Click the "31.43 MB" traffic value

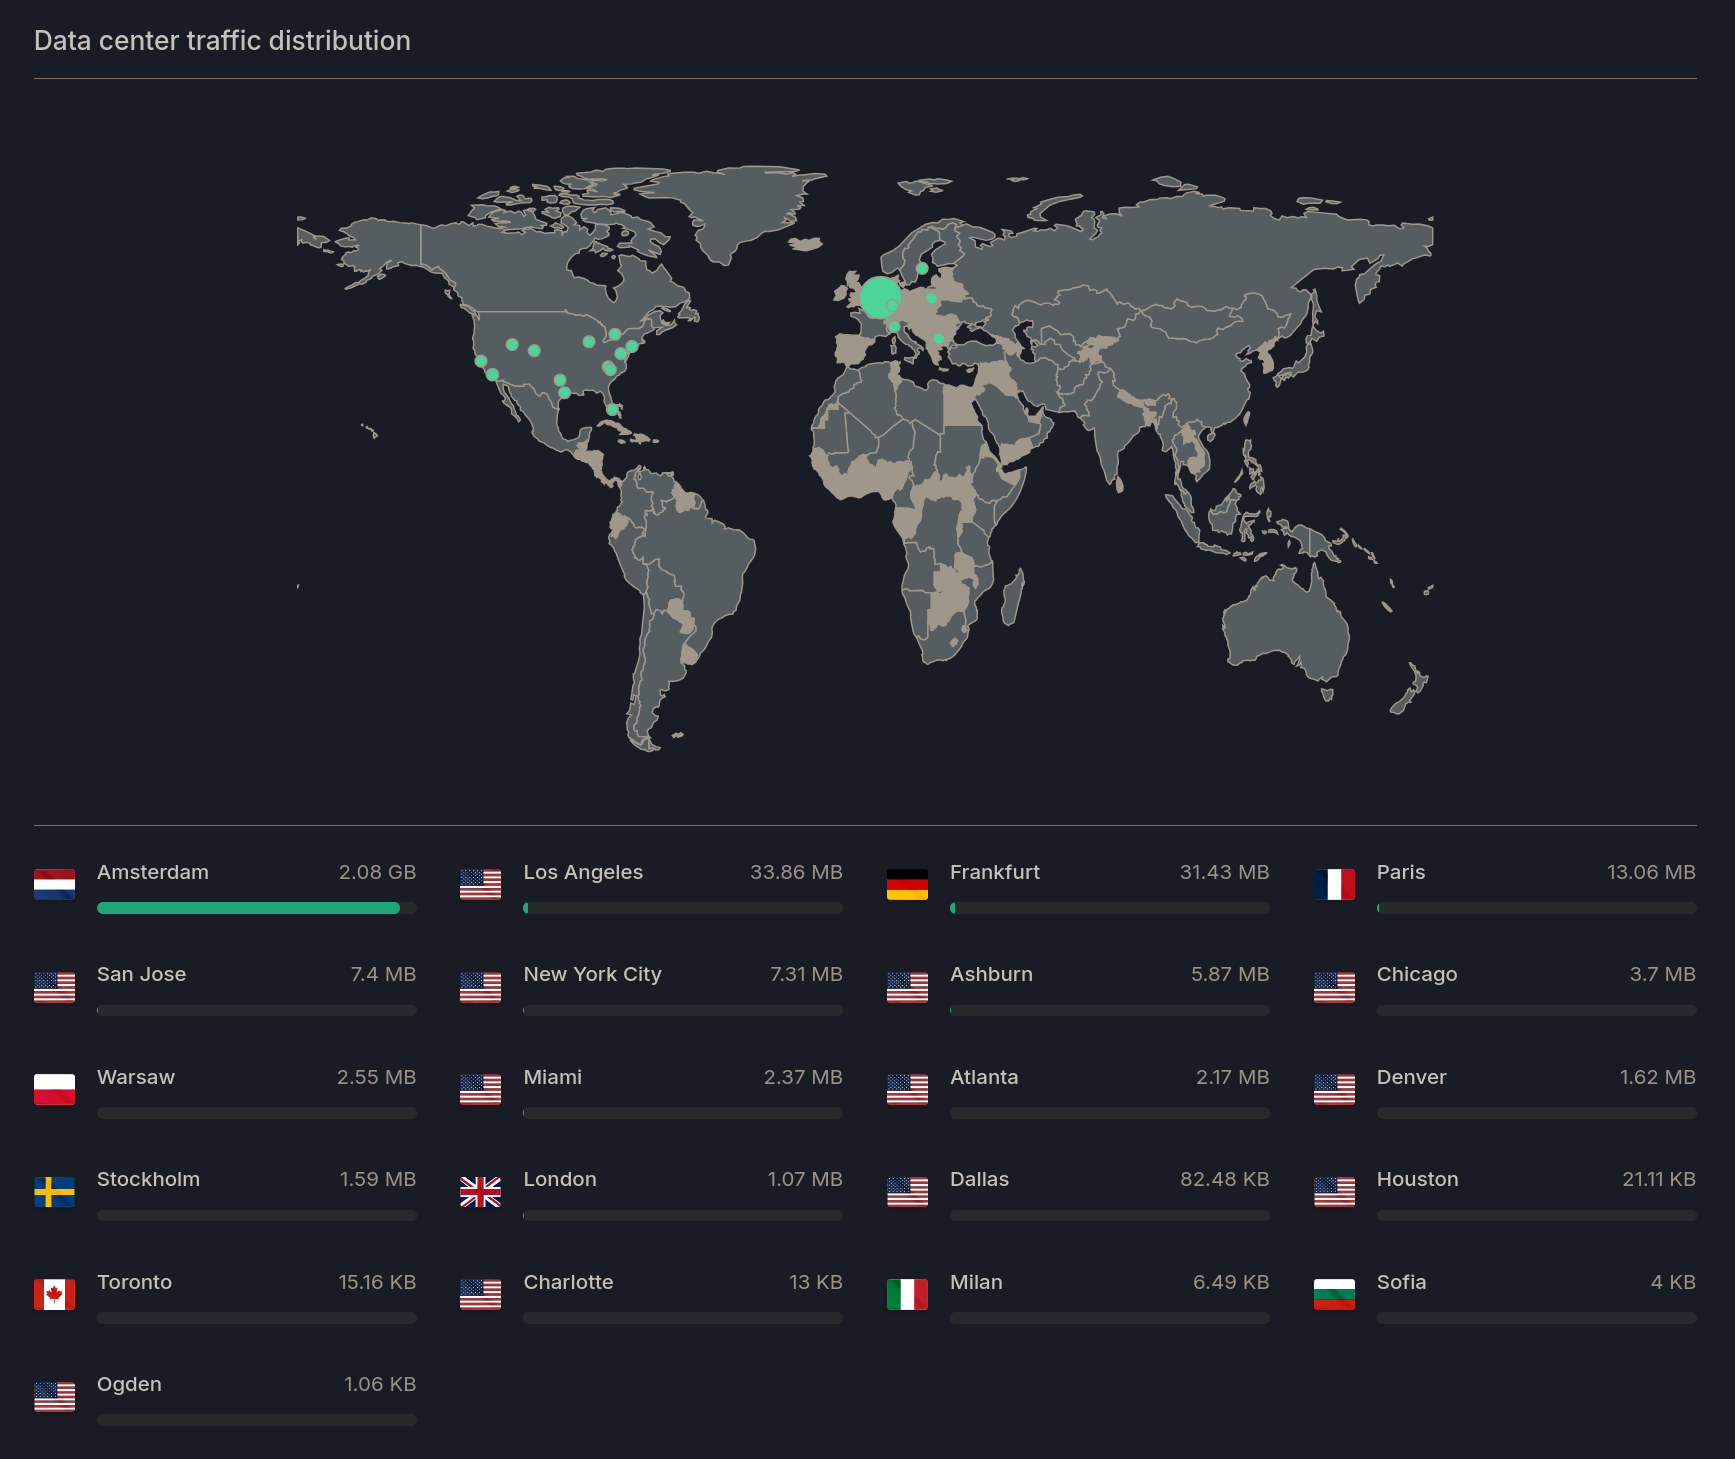pyautogui.click(x=1224, y=872)
